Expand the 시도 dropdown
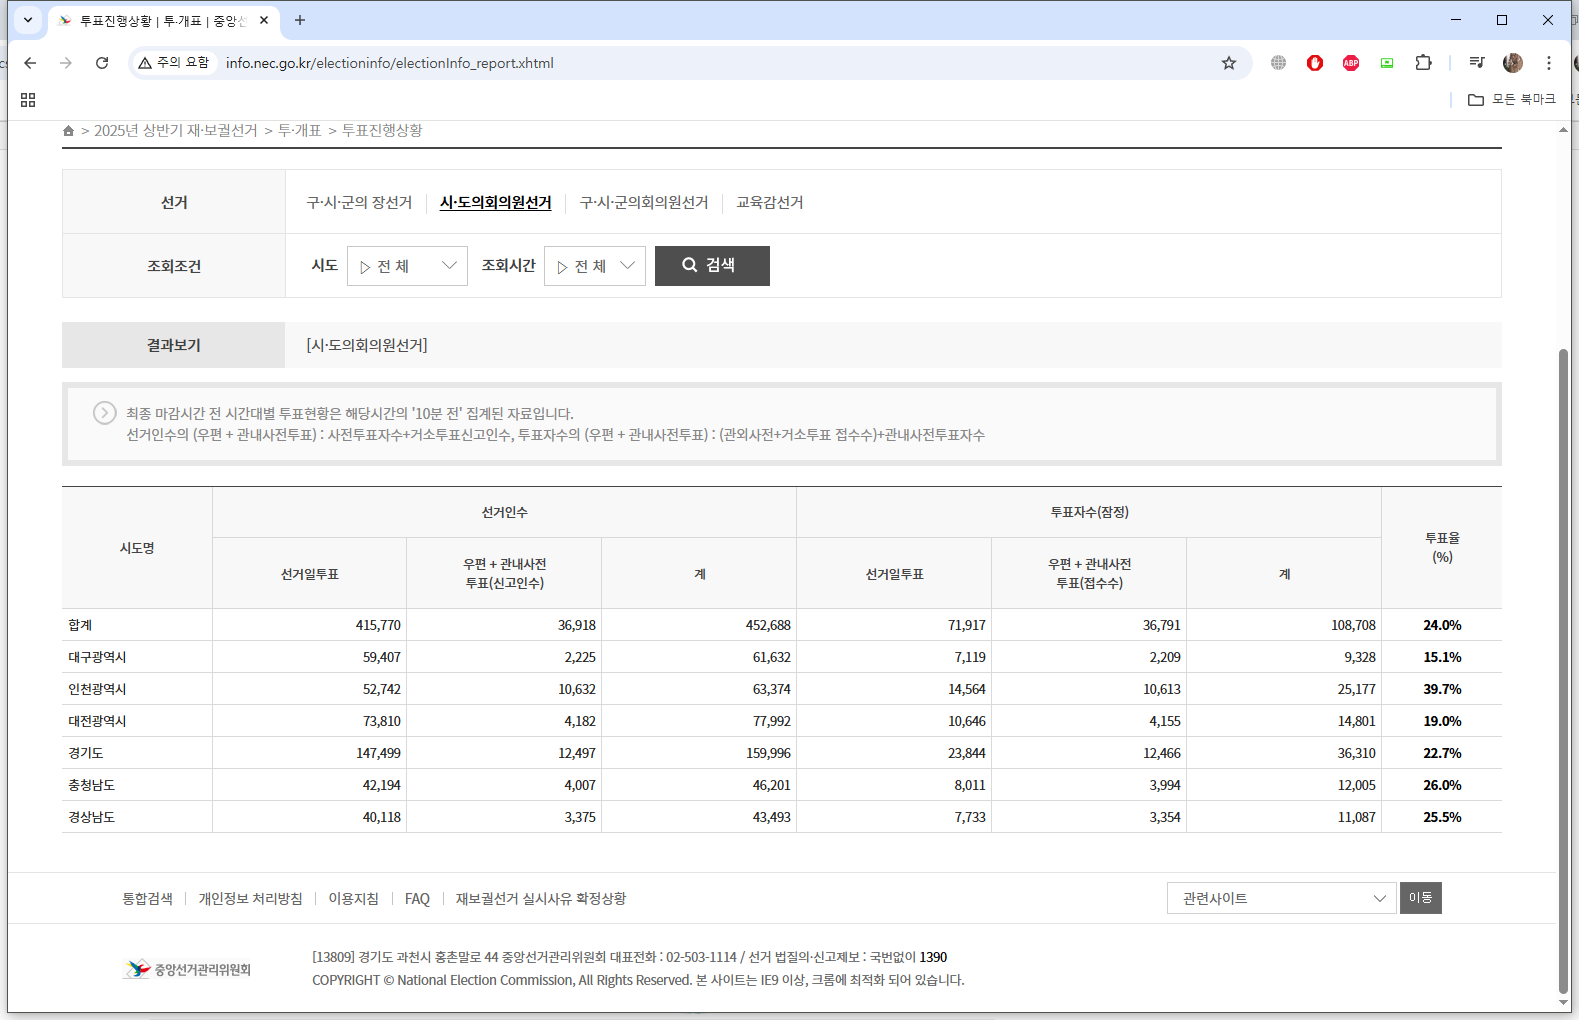1579x1020 pixels. tap(407, 266)
